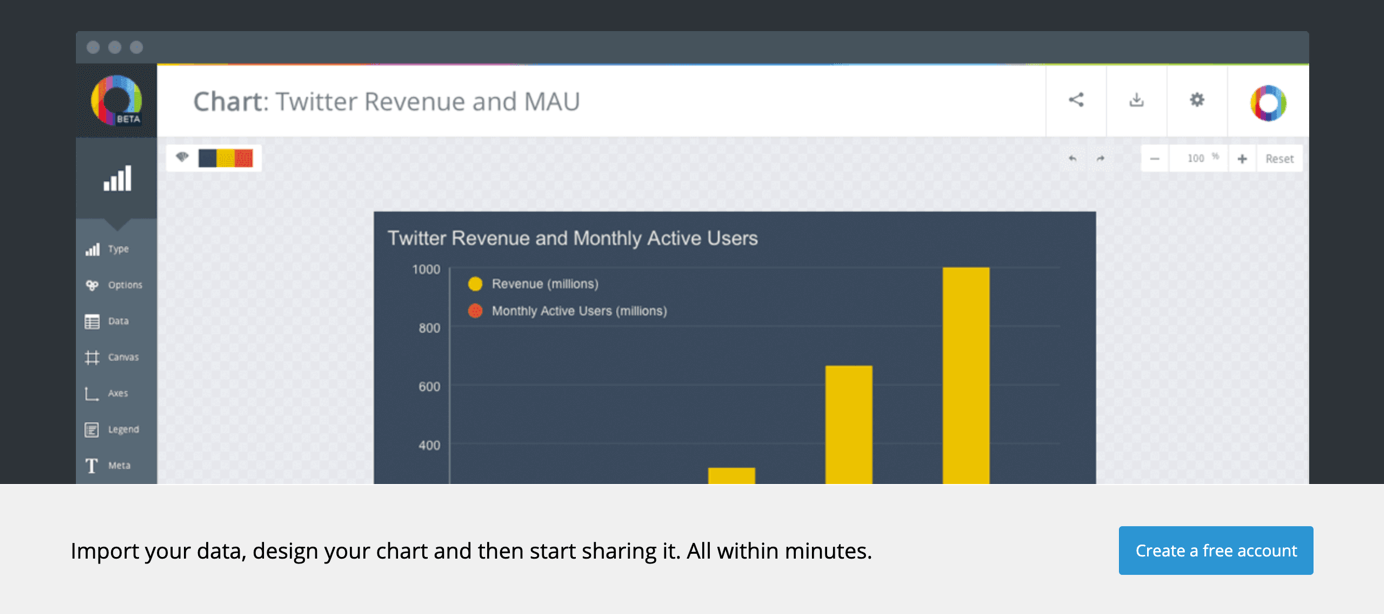Click the "Create a free account" button
The image size is (1384, 614).
point(1216,551)
